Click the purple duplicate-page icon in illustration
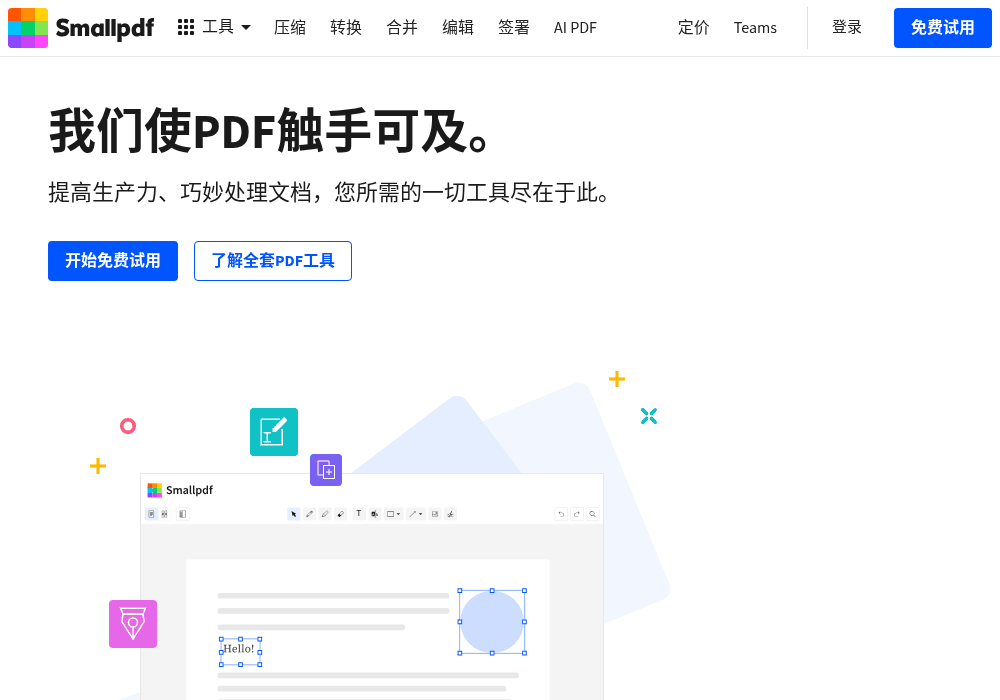This screenshot has width=1000, height=700. click(326, 470)
